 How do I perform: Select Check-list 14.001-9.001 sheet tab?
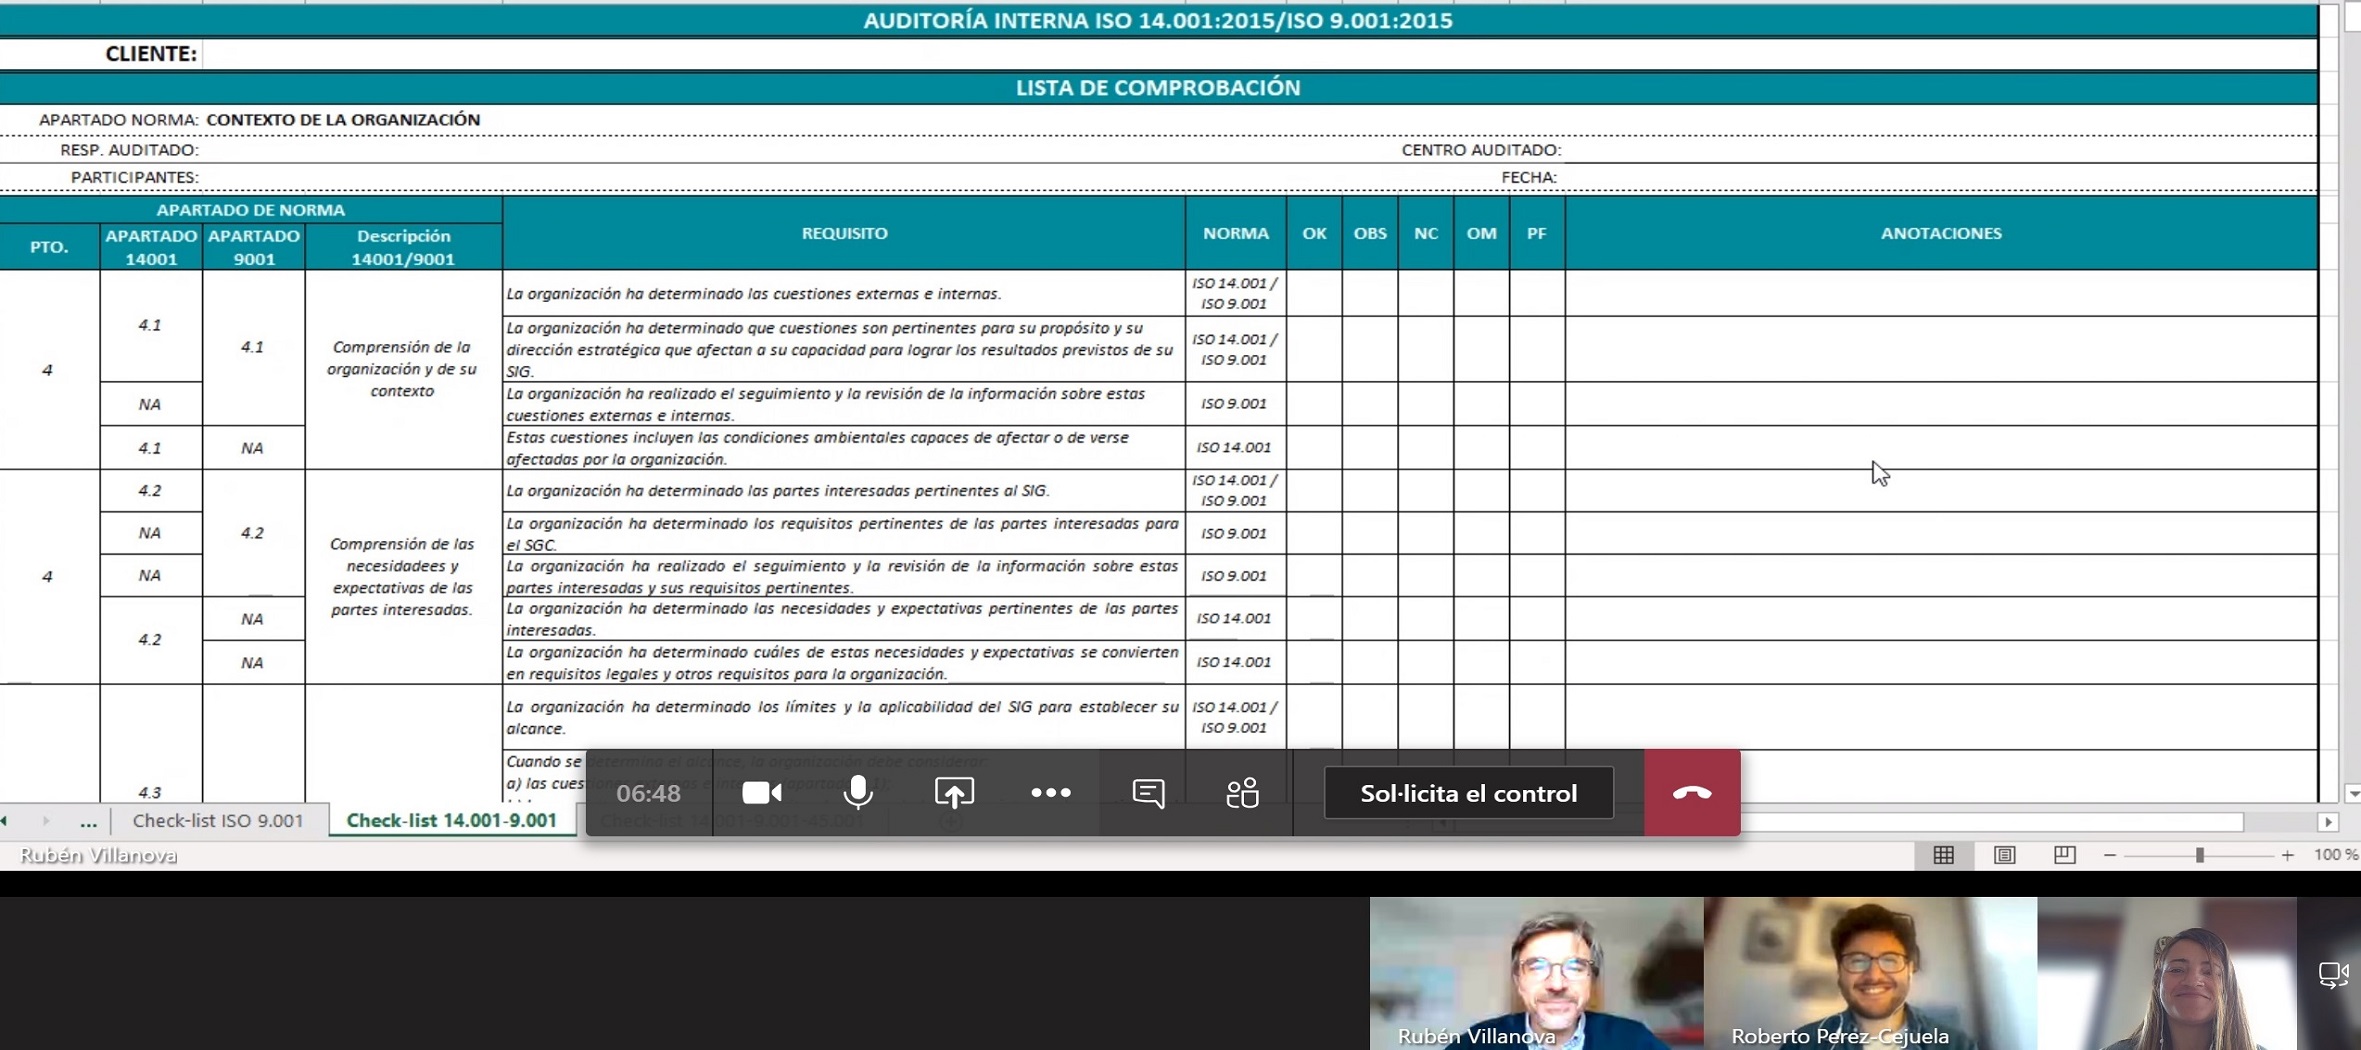pos(452,820)
